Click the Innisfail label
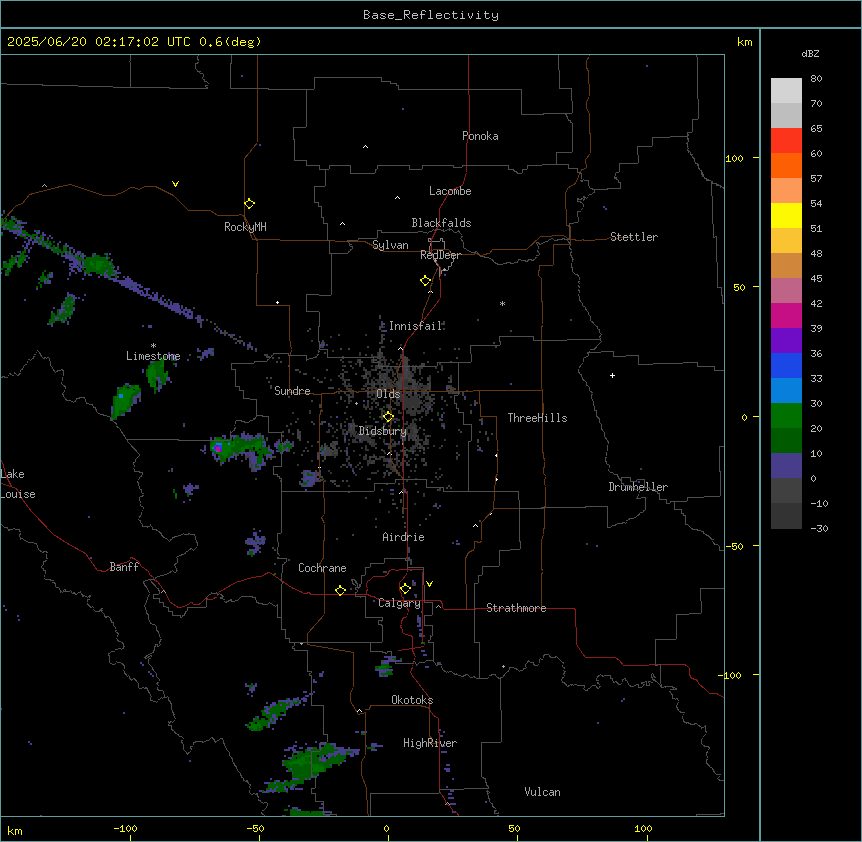 click(416, 326)
